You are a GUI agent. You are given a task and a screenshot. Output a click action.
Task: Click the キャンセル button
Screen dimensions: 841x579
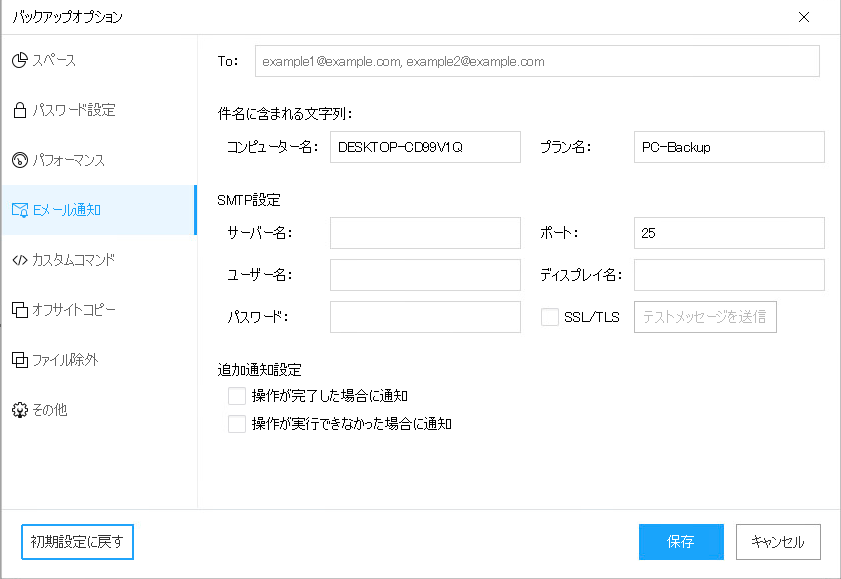click(x=778, y=541)
